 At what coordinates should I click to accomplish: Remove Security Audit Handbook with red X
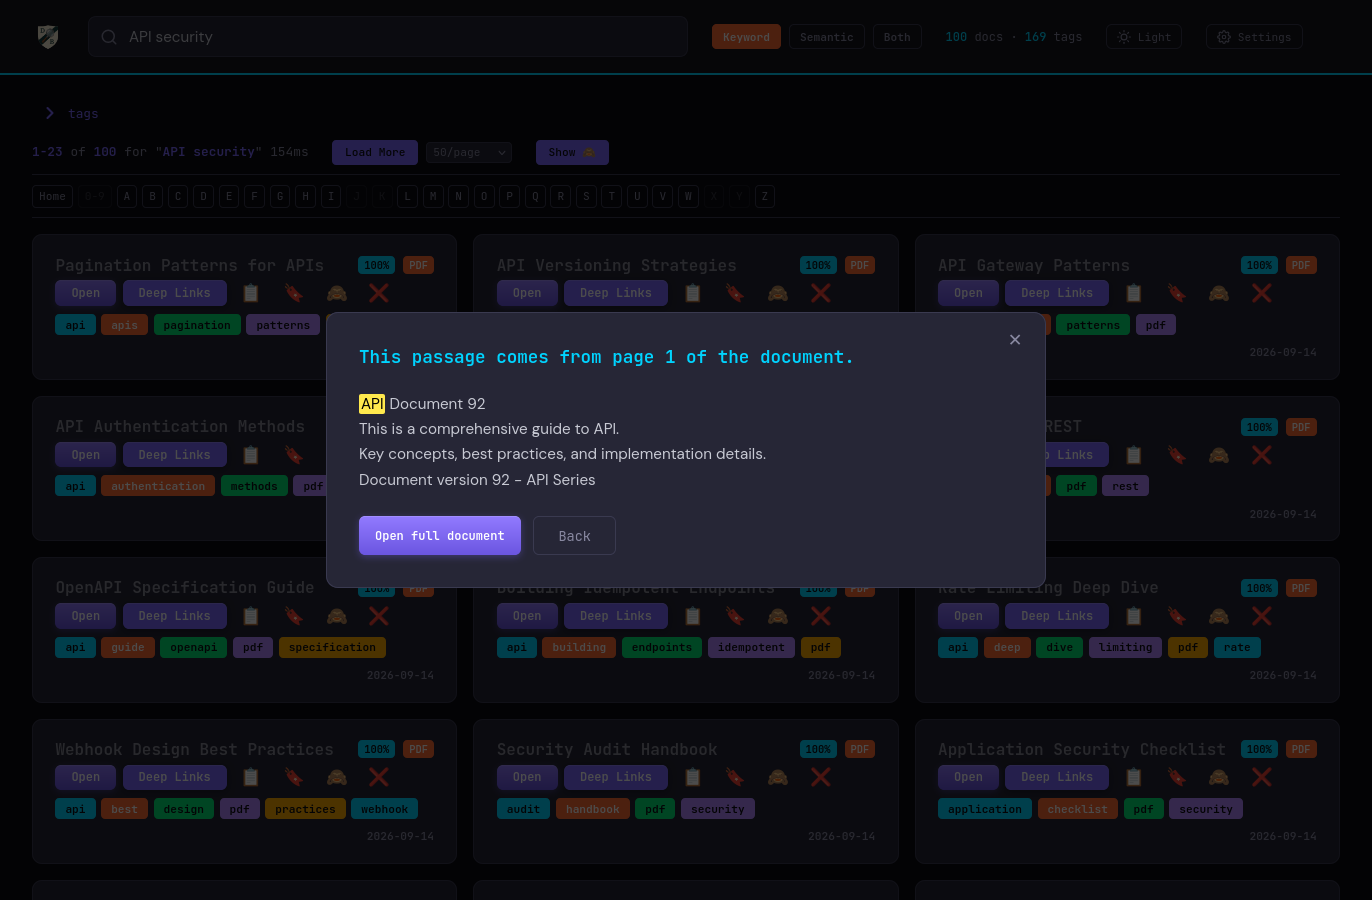click(x=821, y=777)
